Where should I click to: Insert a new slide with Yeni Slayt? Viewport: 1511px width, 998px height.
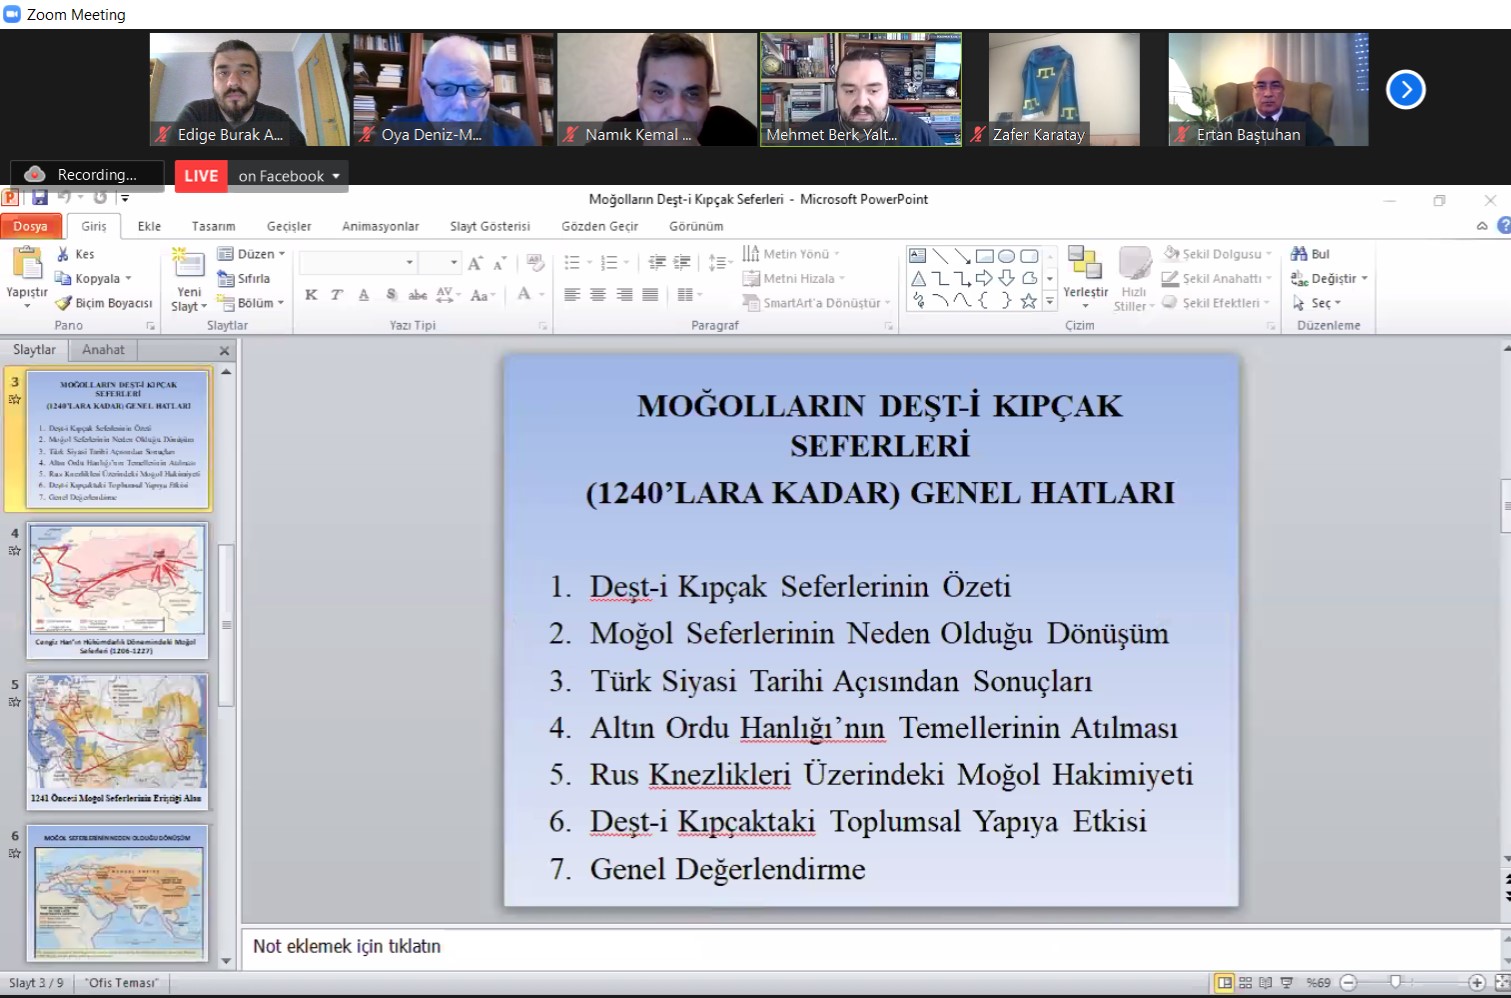pyautogui.click(x=187, y=264)
